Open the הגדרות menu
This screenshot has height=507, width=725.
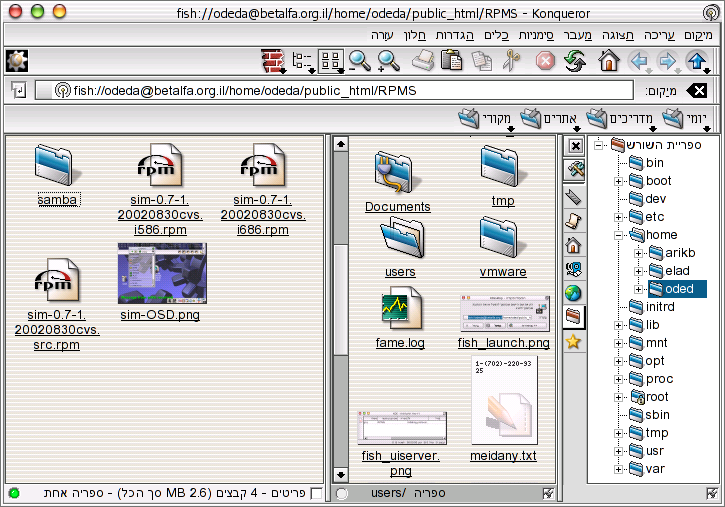point(454,35)
